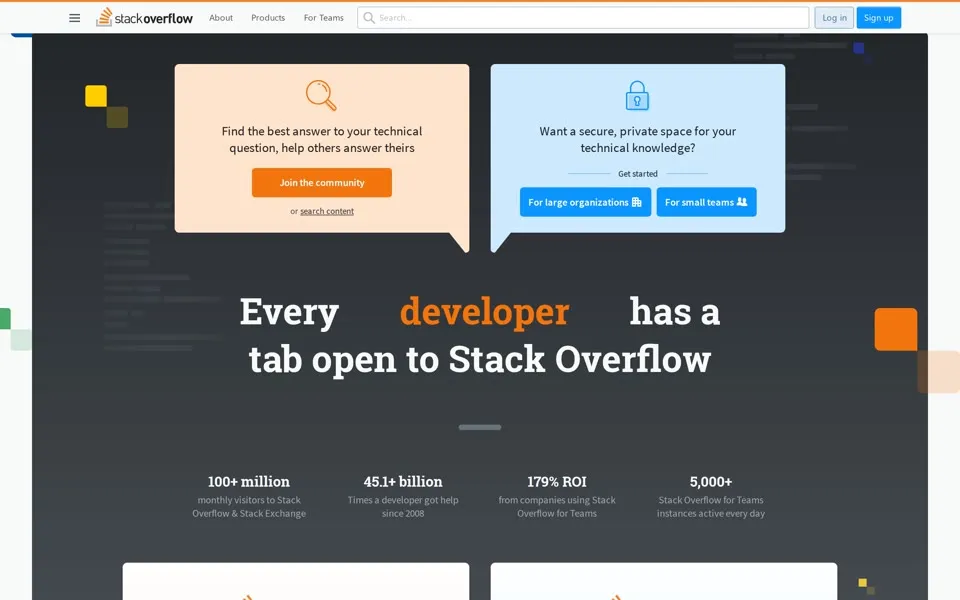Viewport: 960px width, 600px height.
Task: Click 'Times a developer got help since 2008' text
Action: [403, 507]
